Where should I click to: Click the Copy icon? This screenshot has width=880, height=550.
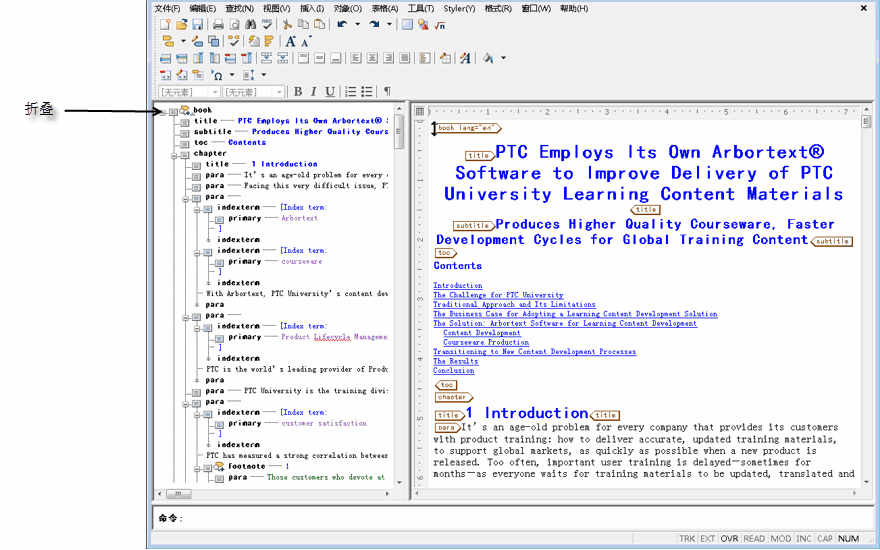[x=304, y=25]
